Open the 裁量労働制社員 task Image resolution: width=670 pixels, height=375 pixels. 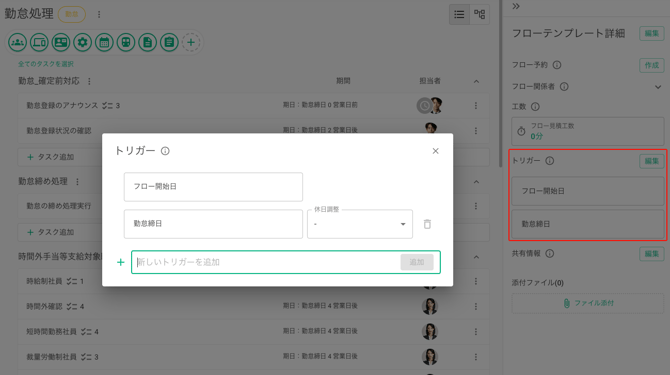(253, 357)
